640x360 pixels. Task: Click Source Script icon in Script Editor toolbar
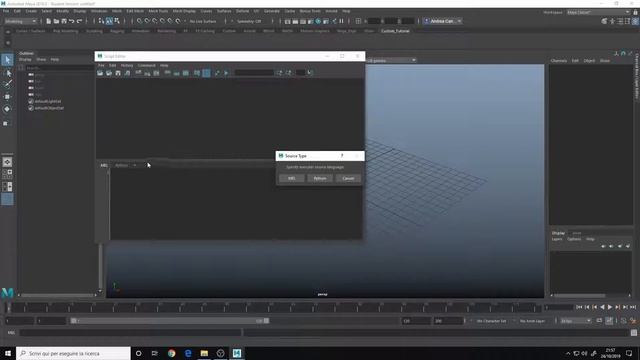point(109,73)
